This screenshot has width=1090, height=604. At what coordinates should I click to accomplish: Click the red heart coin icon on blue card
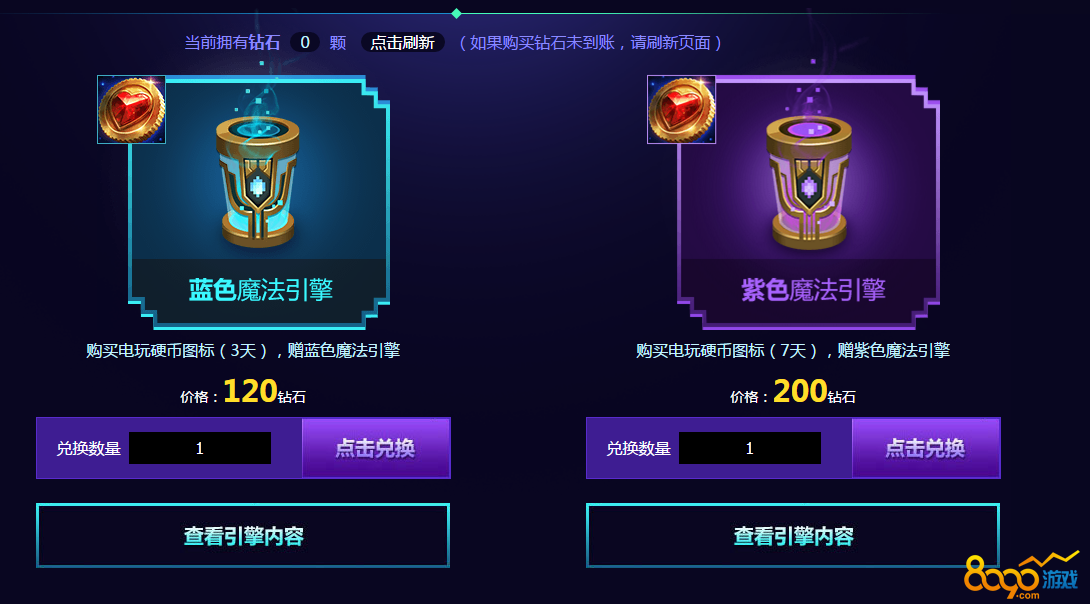point(131,110)
